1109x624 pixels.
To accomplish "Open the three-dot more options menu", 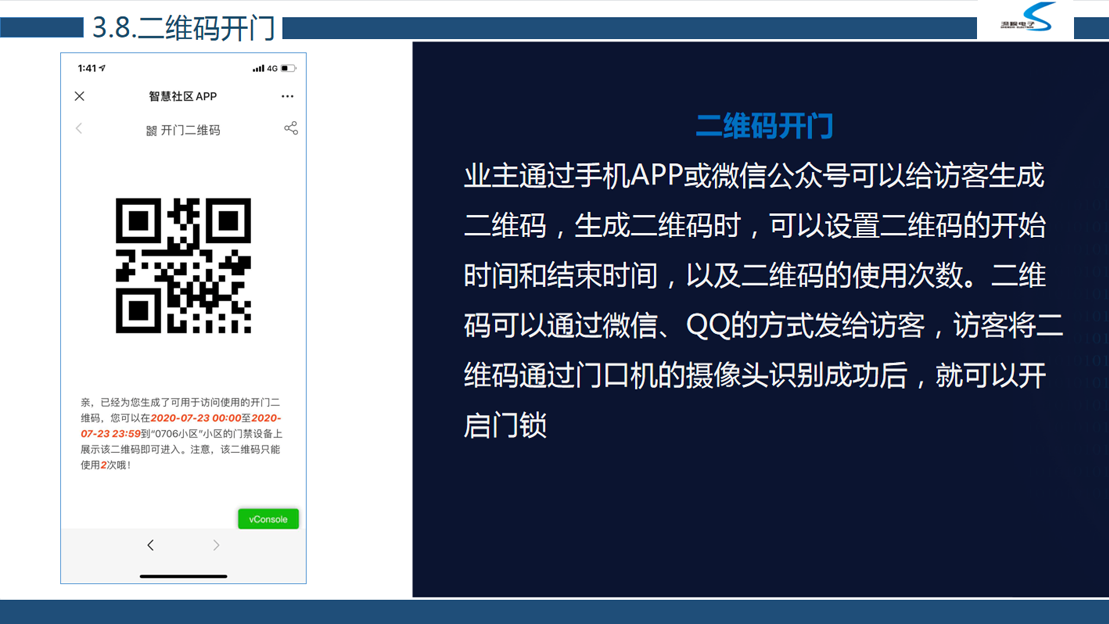I will click(x=287, y=96).
